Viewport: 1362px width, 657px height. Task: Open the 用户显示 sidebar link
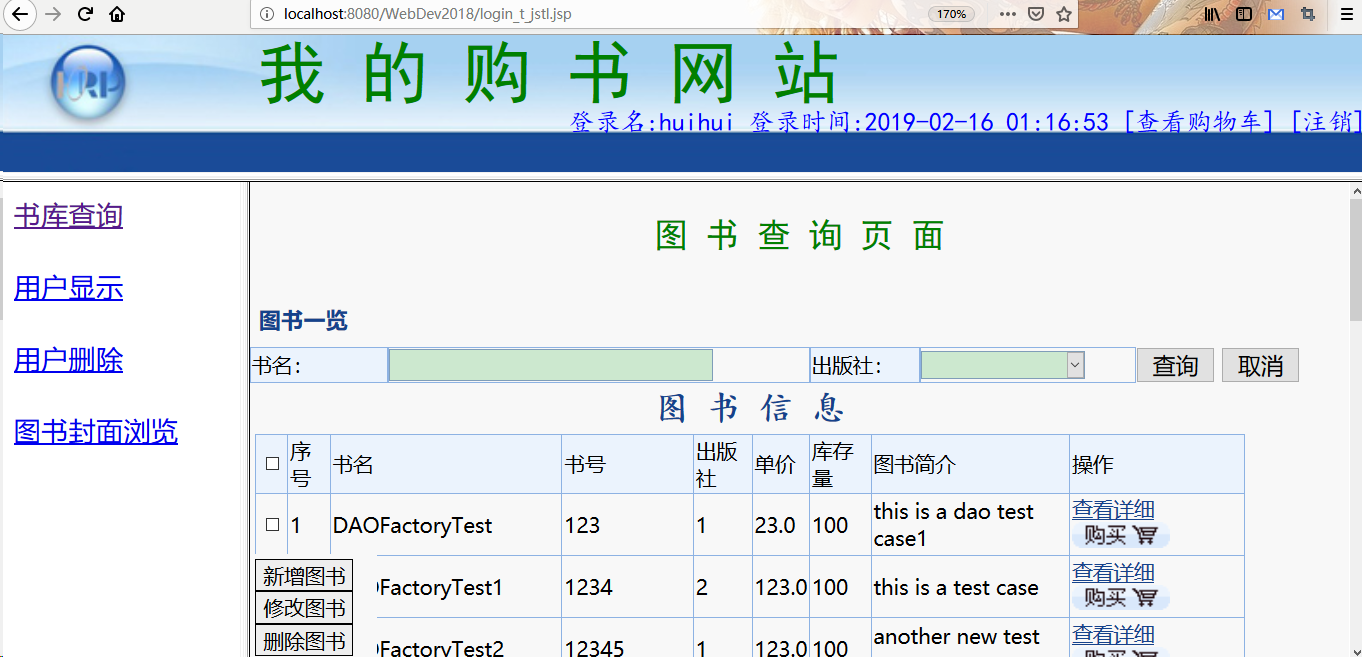pos(68,288)
